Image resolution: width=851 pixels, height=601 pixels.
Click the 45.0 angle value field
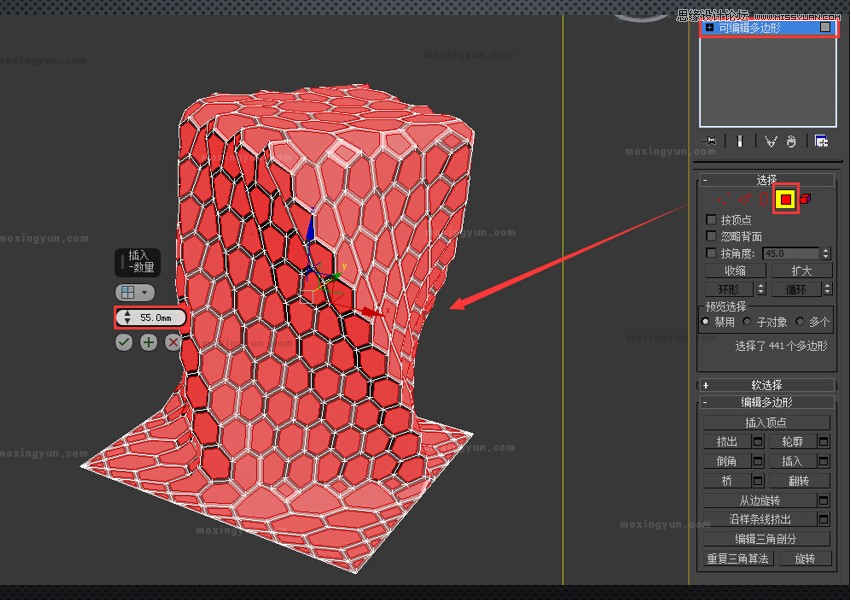(x=791, y=253)
